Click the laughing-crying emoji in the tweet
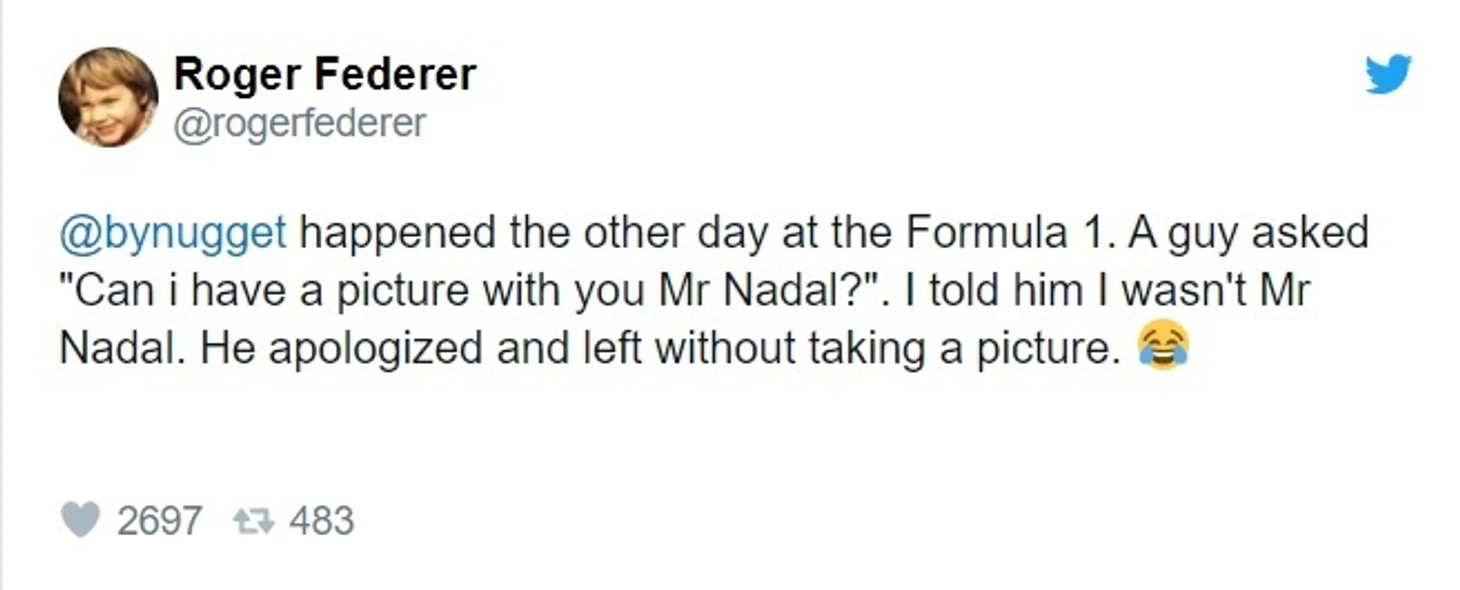Screen dimensions: 1460x590 (x=1163, y=345)
